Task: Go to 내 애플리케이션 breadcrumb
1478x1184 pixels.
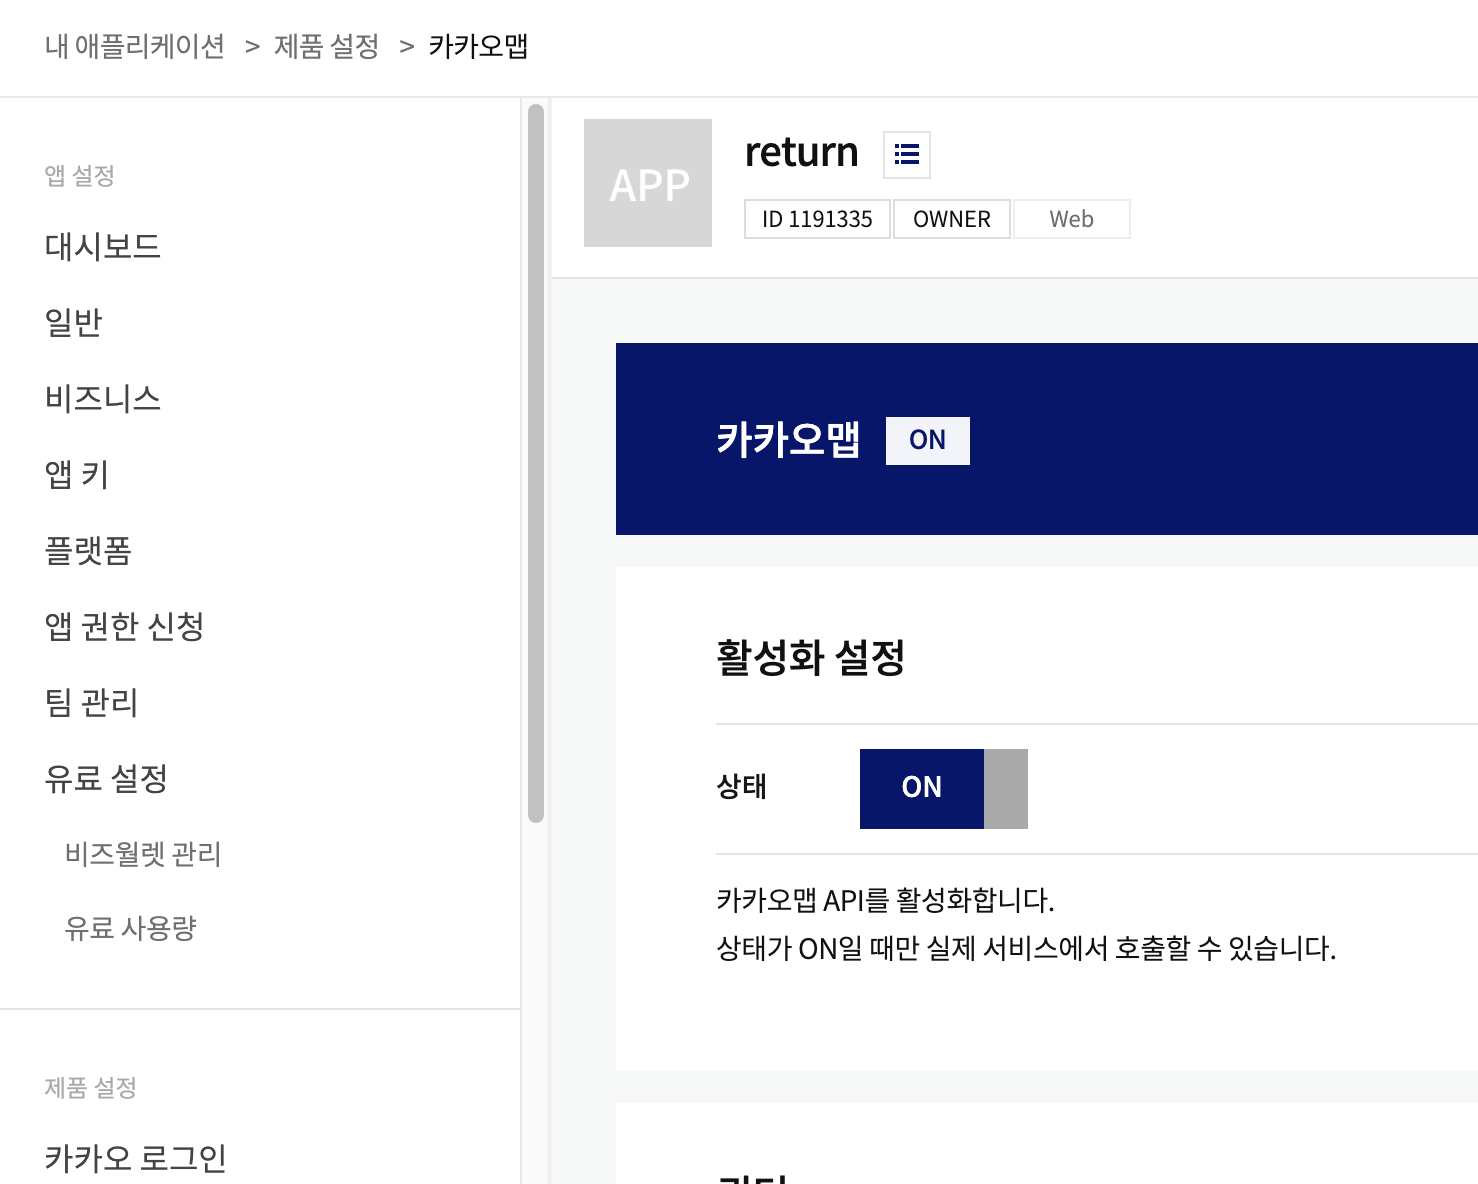Action: (x=135, y=46)
